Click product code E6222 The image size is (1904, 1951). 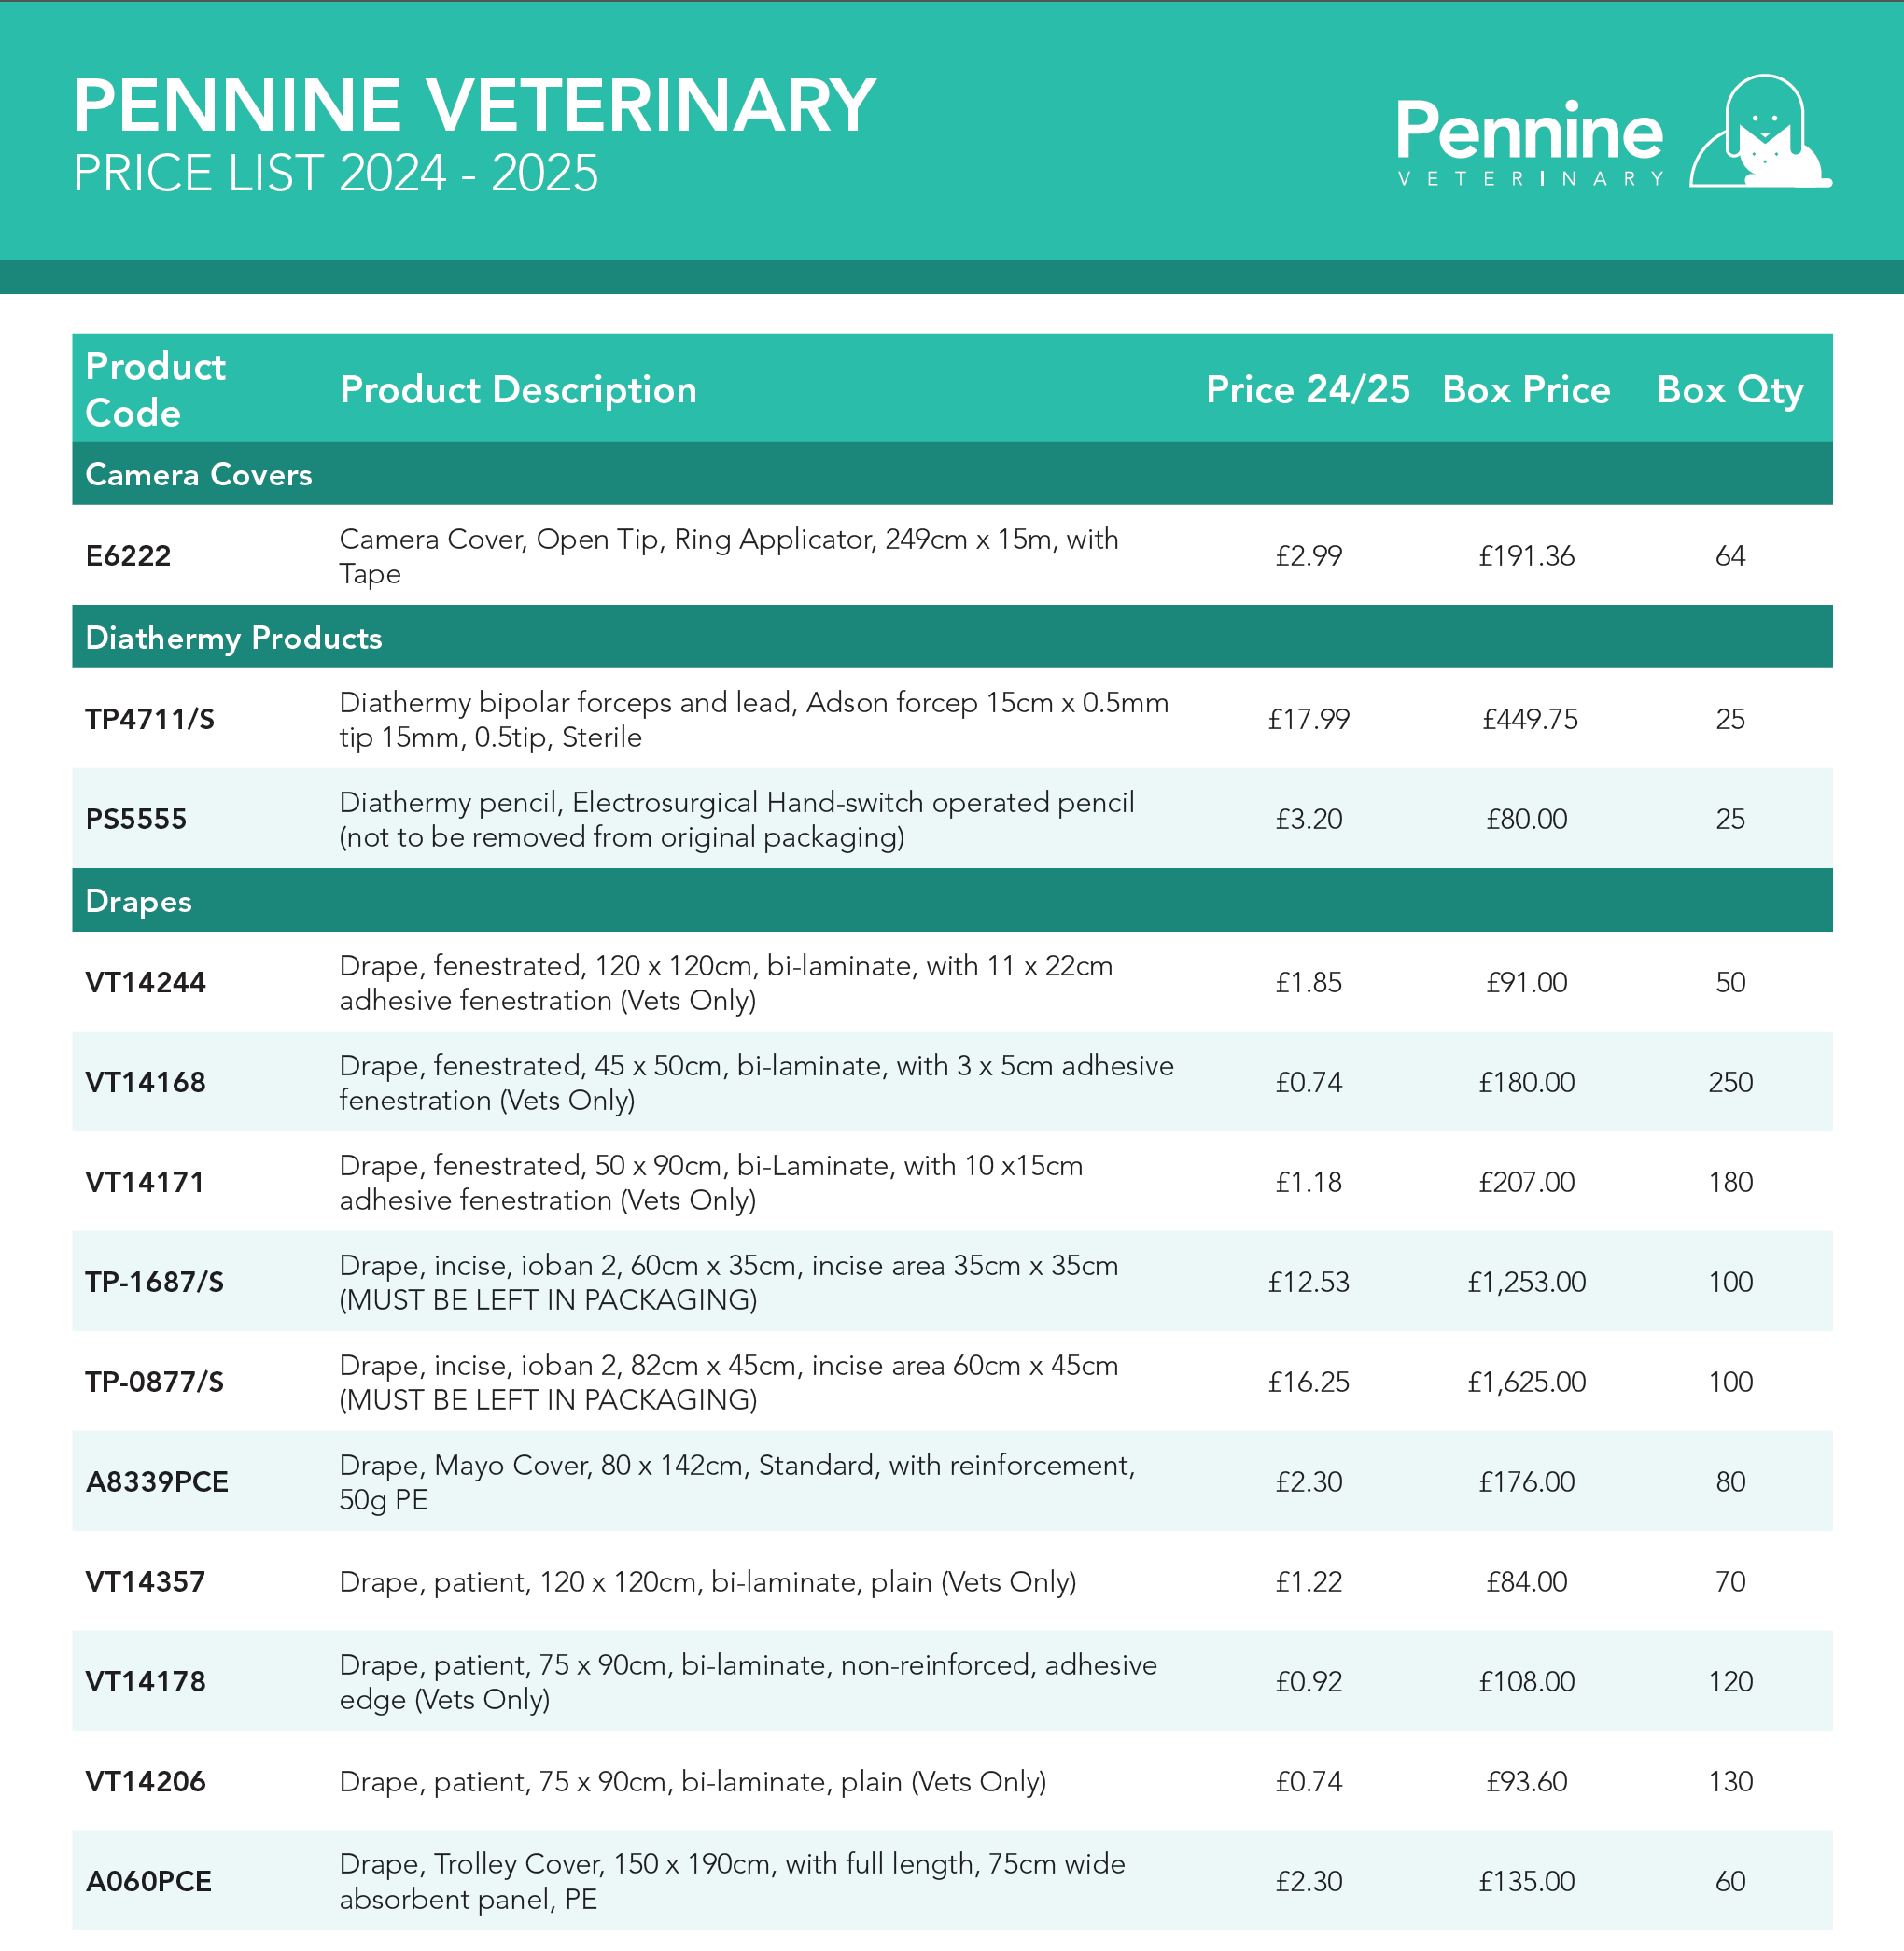[x=128, y=556]
